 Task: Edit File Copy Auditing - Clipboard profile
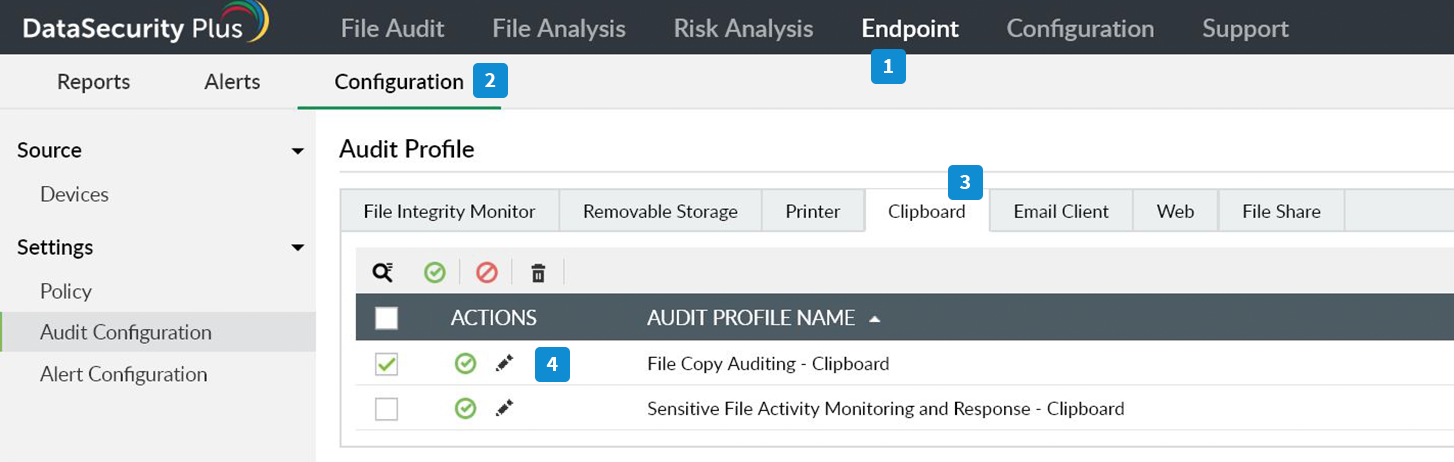point(504,364)
